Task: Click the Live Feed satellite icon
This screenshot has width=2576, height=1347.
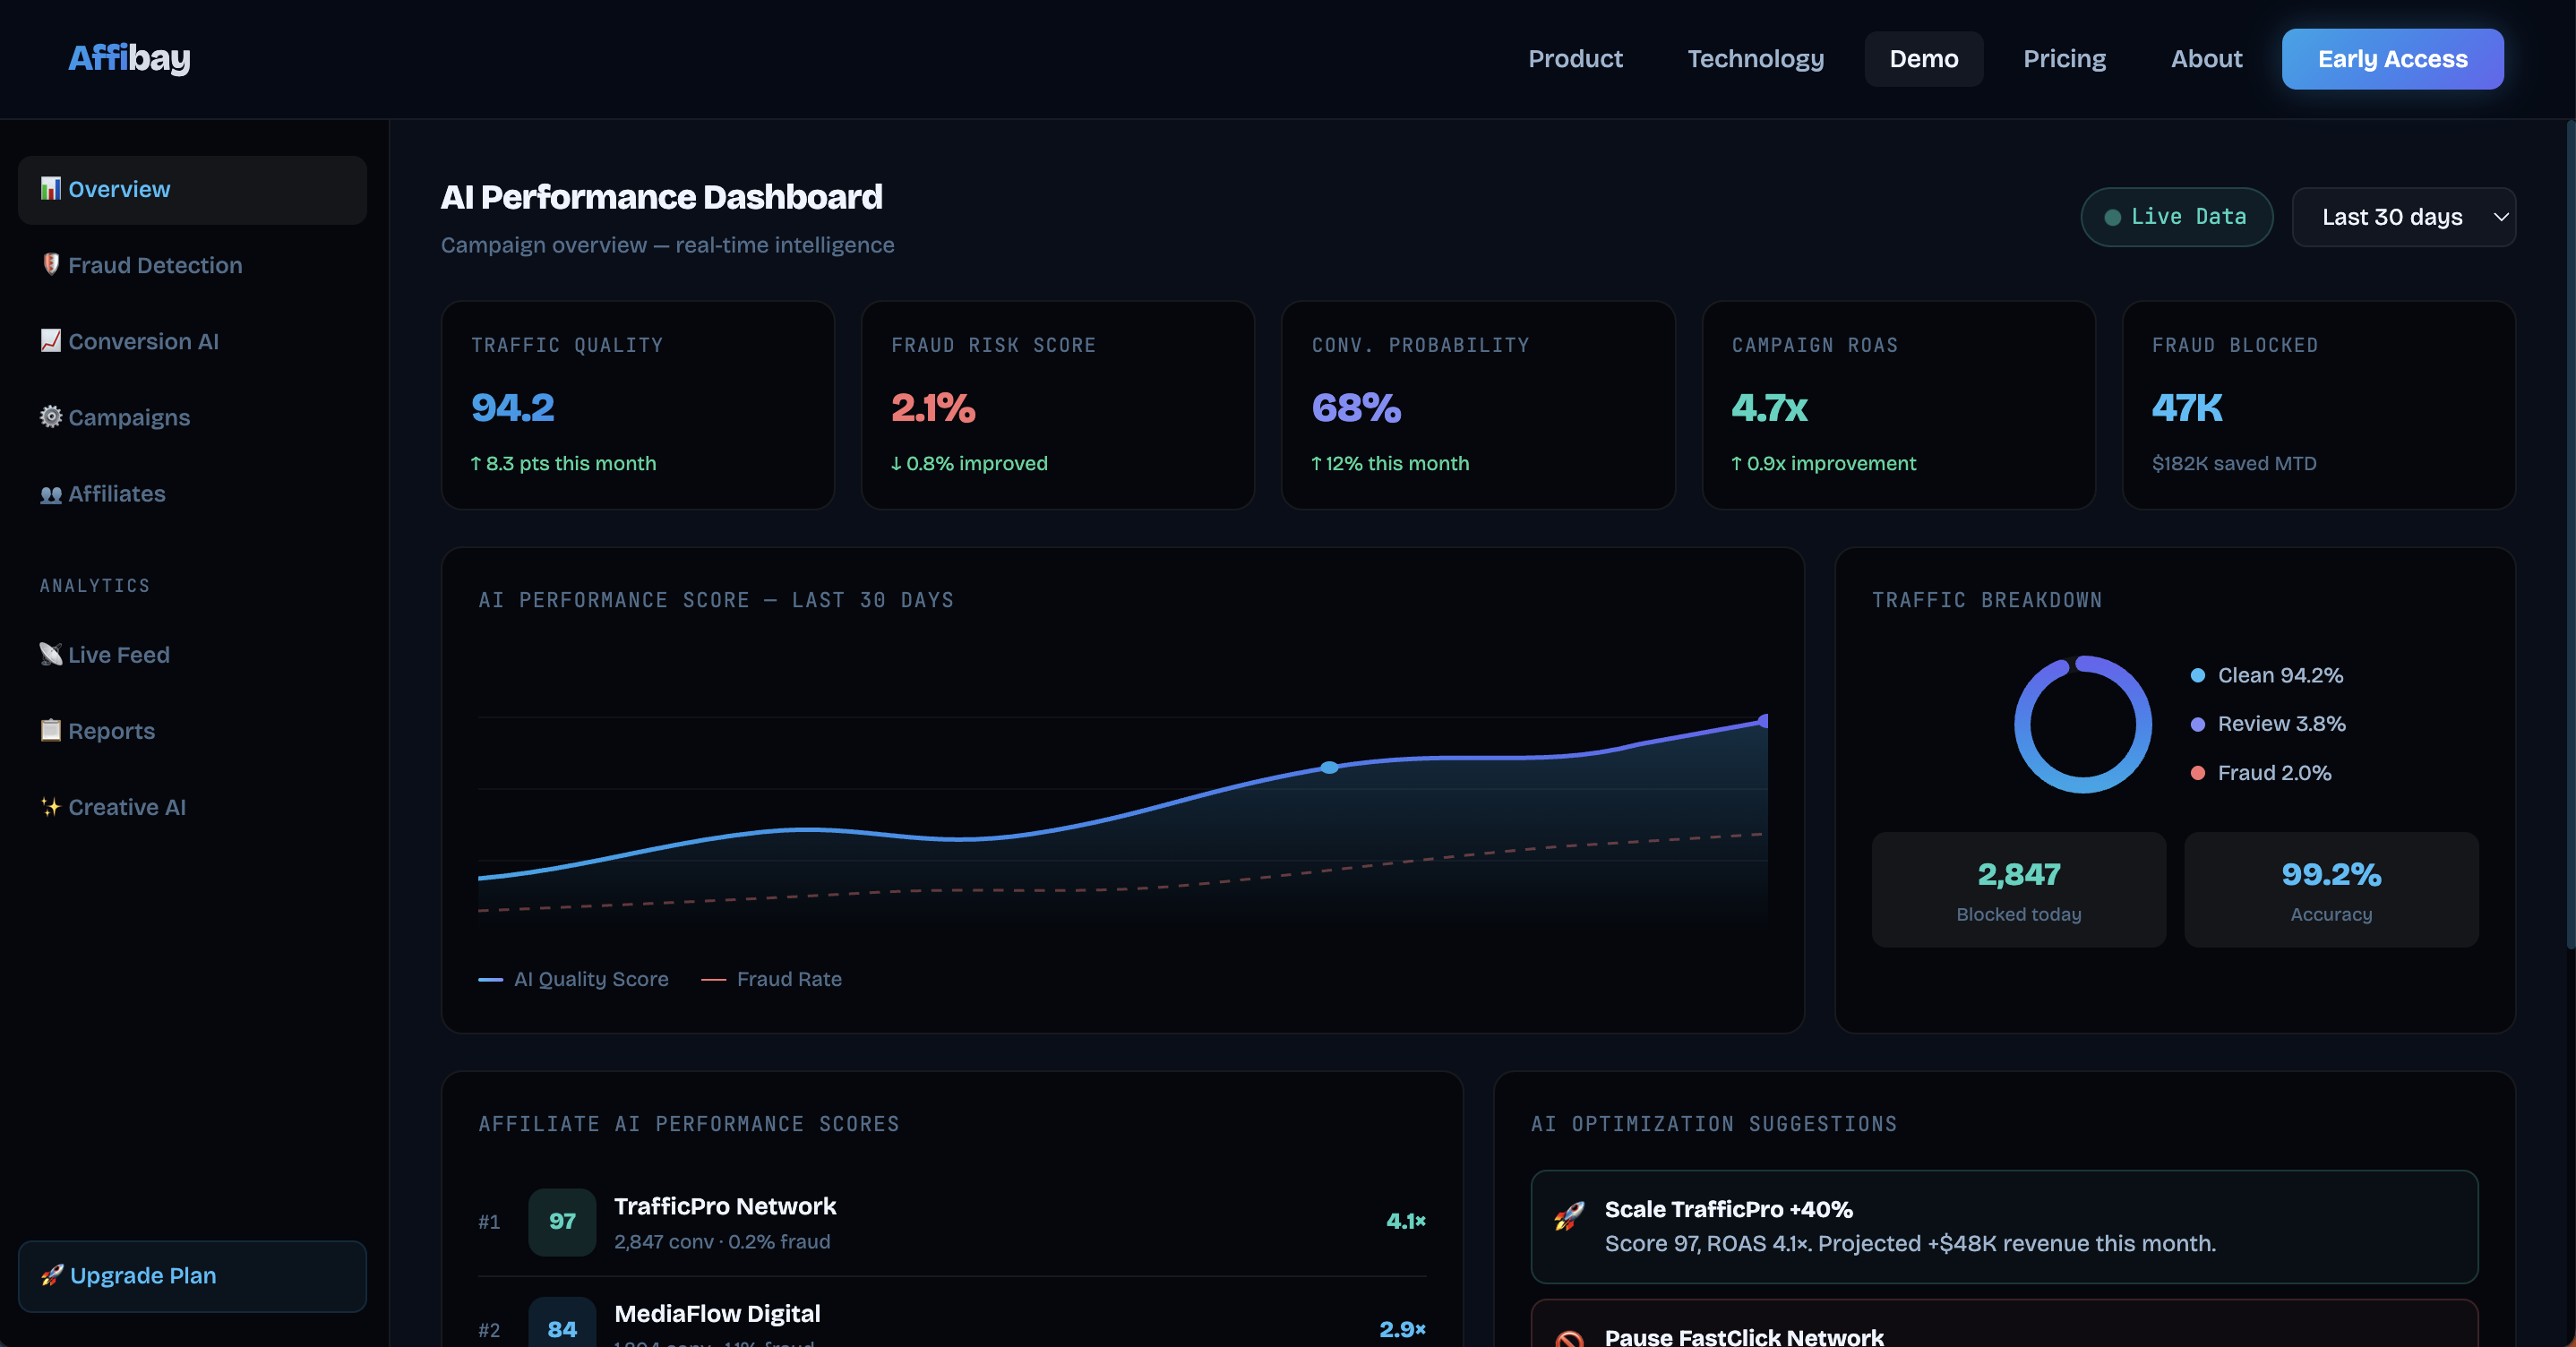Action: 50,654
